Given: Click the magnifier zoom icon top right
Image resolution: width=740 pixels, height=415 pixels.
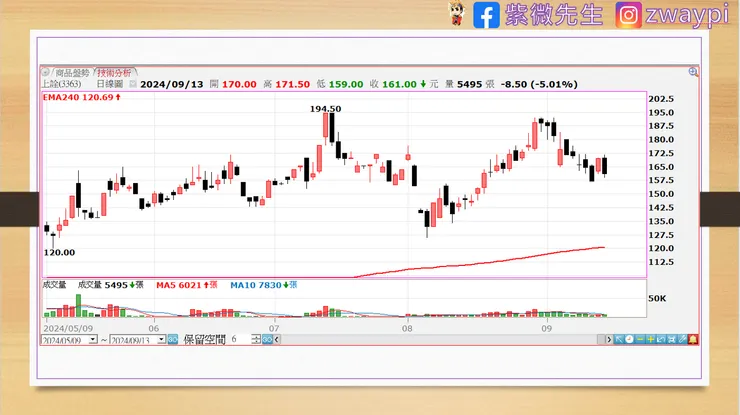Looking at the screenshot, I should [693, 72].
